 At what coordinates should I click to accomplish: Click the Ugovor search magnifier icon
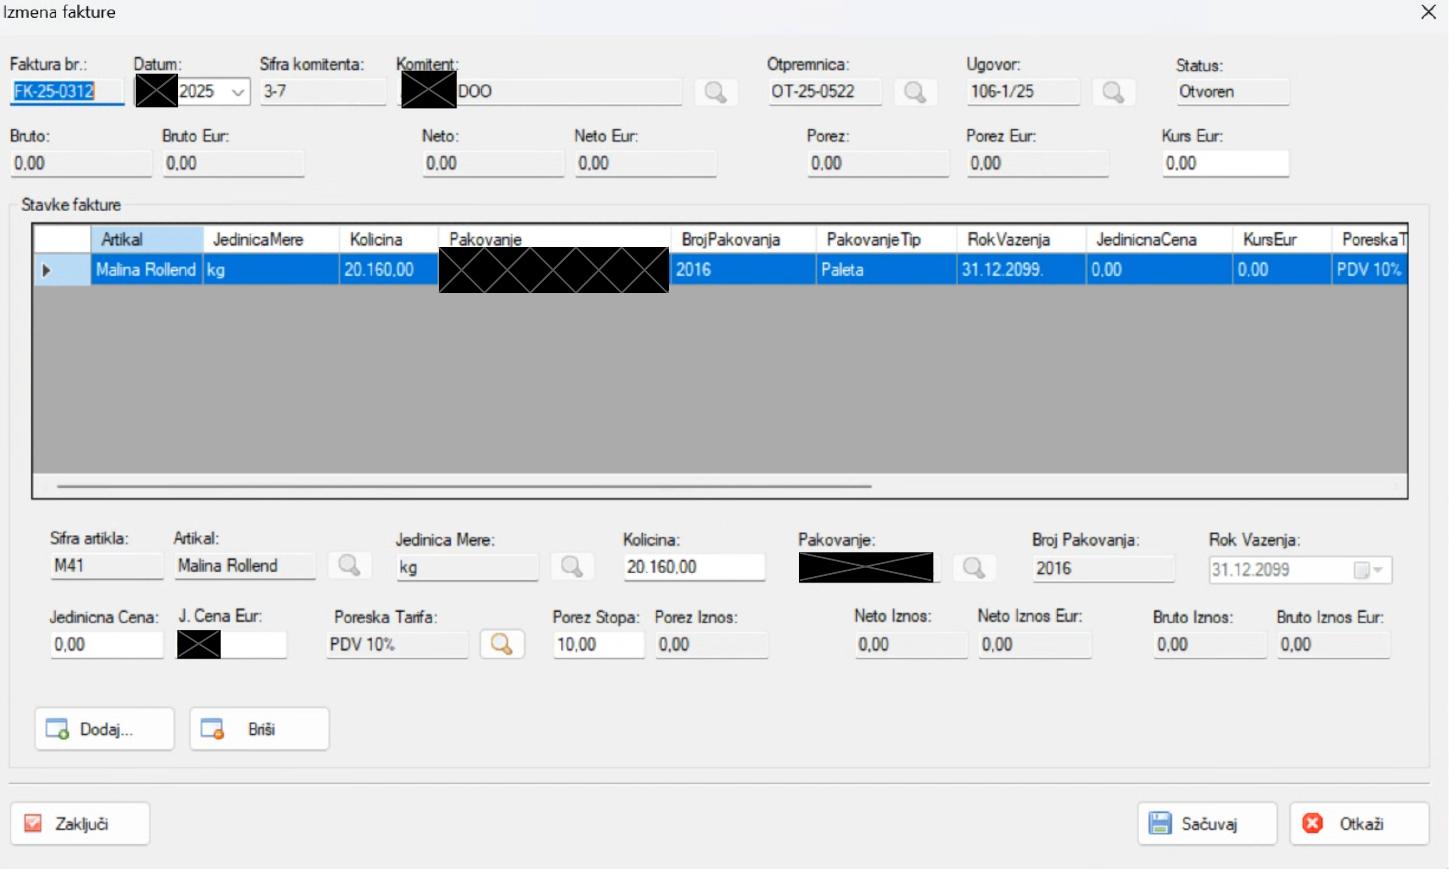tap(1112, 92)
